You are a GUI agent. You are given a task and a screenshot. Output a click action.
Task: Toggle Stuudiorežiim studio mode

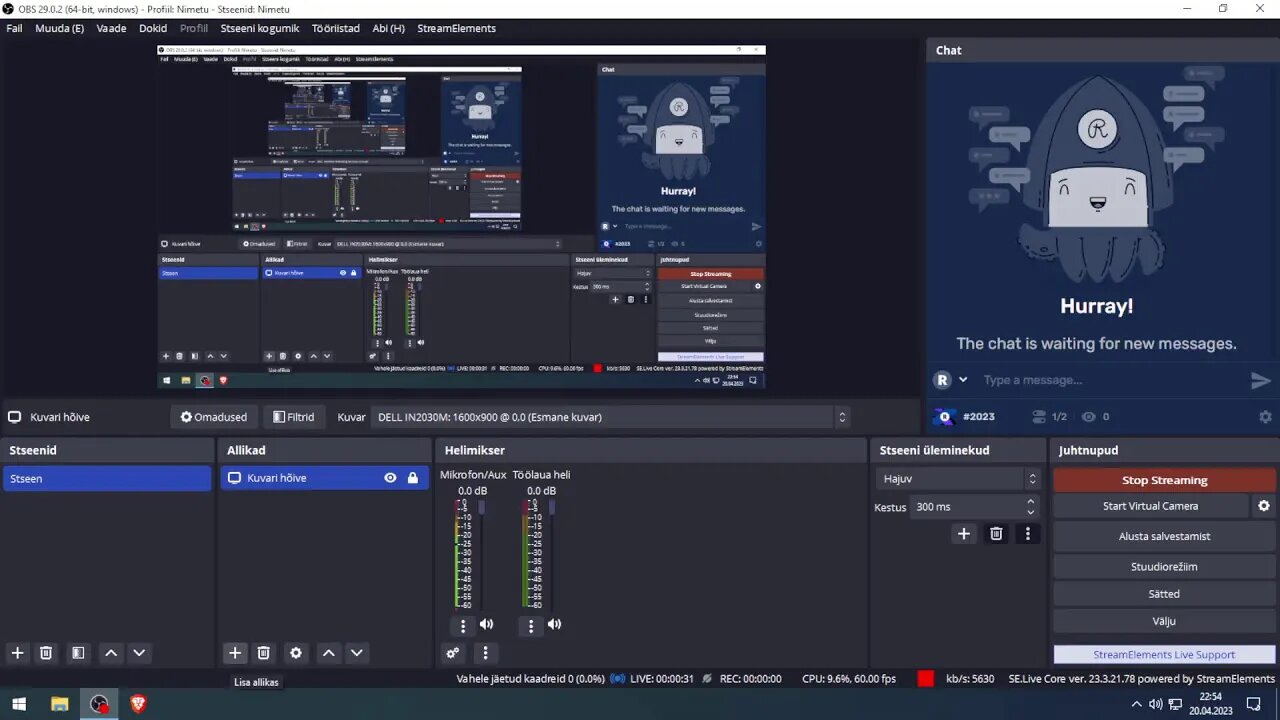point(1164,566)
